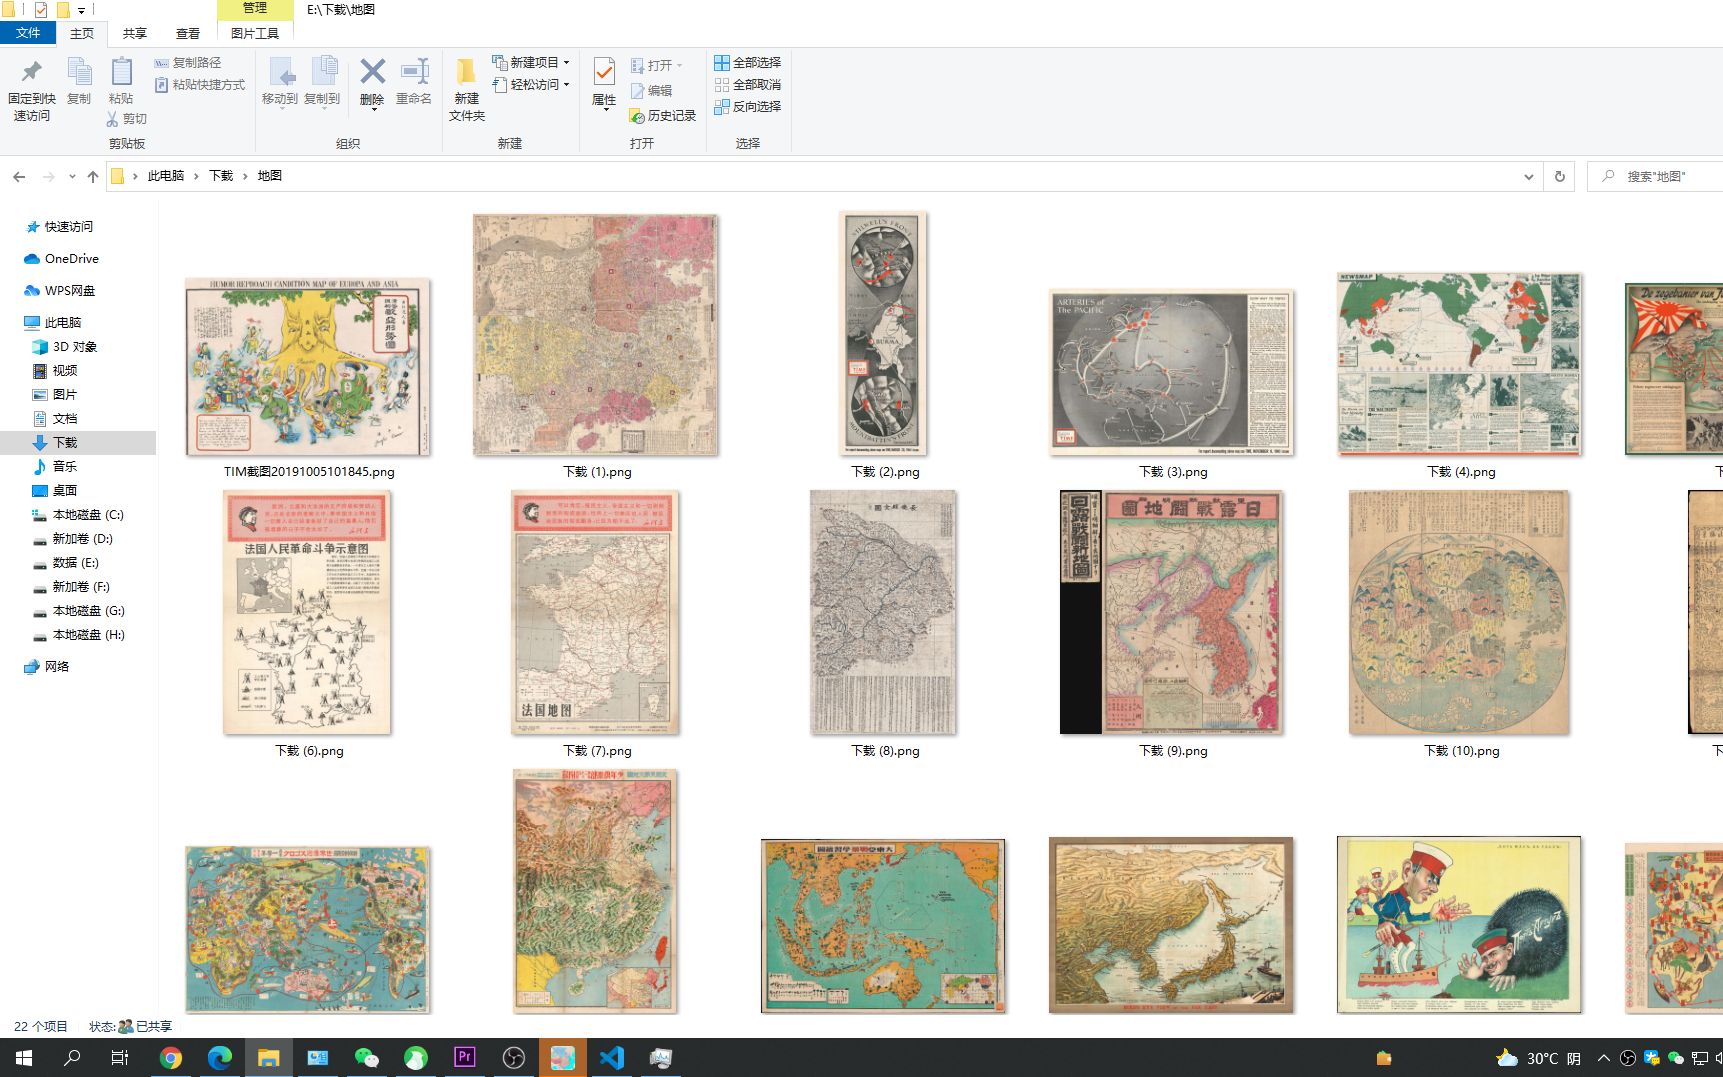Click the 删除 delete X icon
The image size is (1723, 1077).
(372, 71)
